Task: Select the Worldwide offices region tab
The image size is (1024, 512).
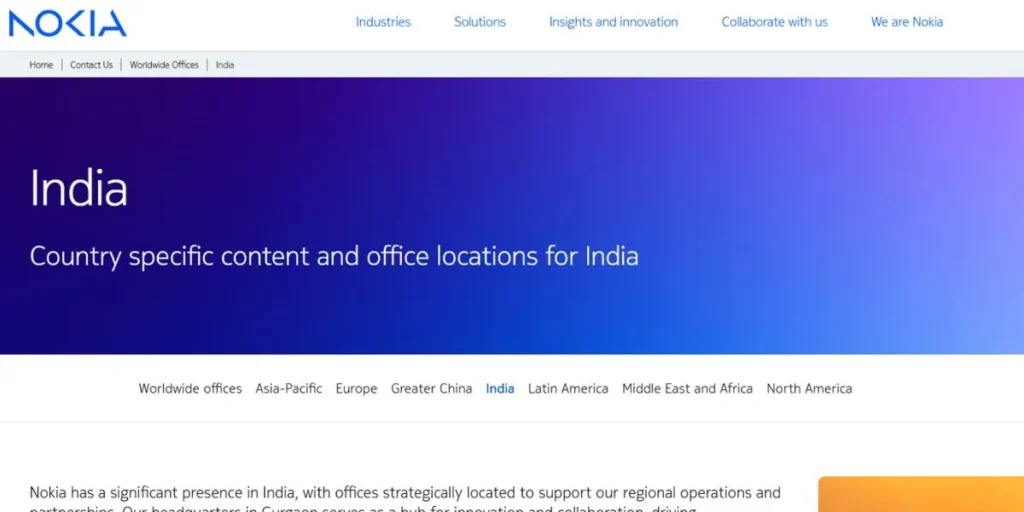Action: click(190, 389)
